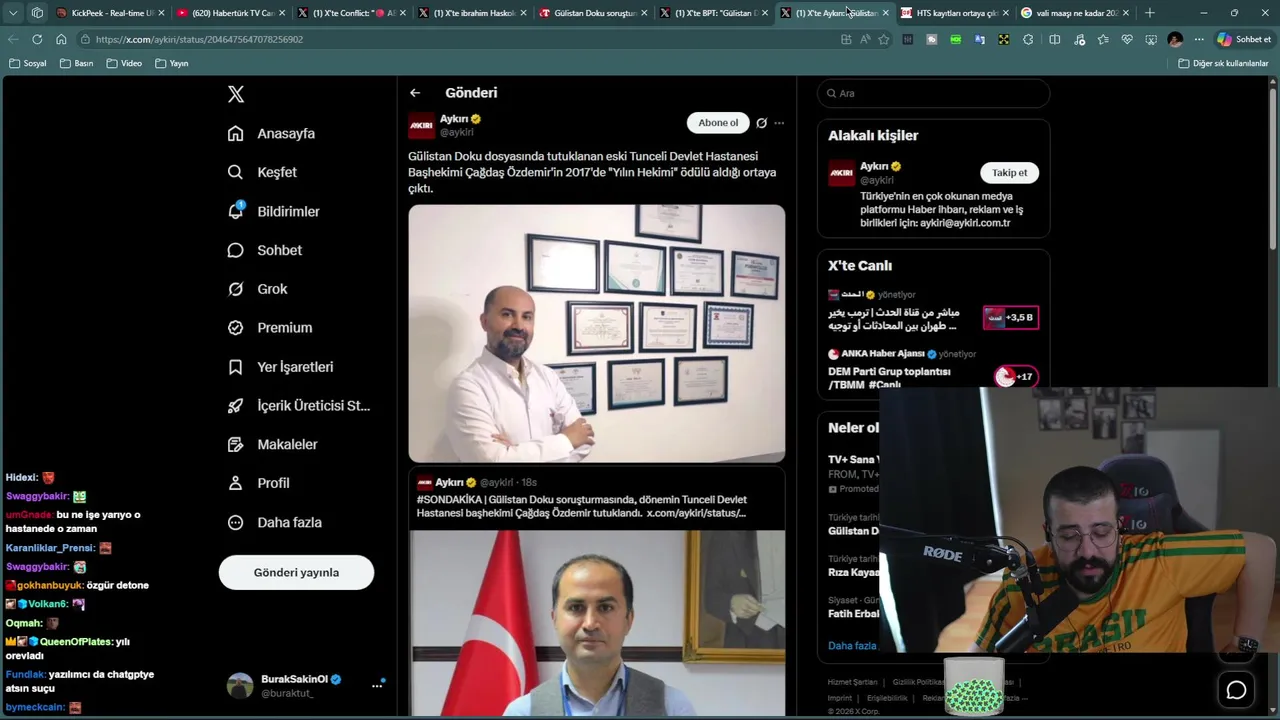The width and height of the screenshot is (1280, 720).
Task: Click the Abone ol button
Action: tap(718, 123)
